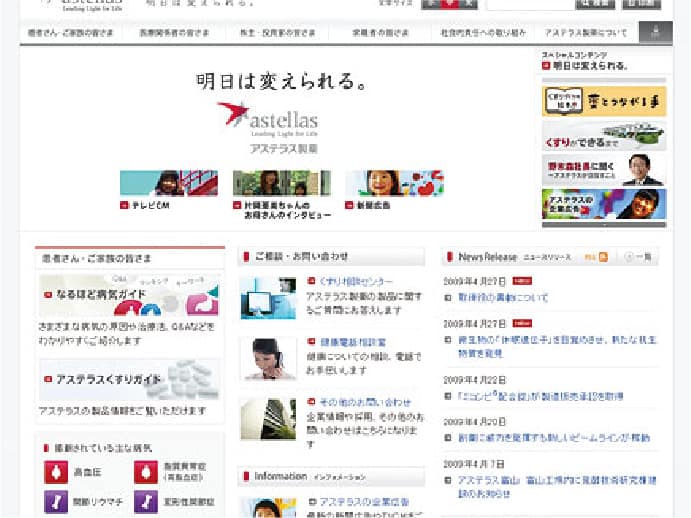Screen dimensions: 691x518
Task: Open the くすりができるまで sidebar banner
Action: tap(604, 136)
